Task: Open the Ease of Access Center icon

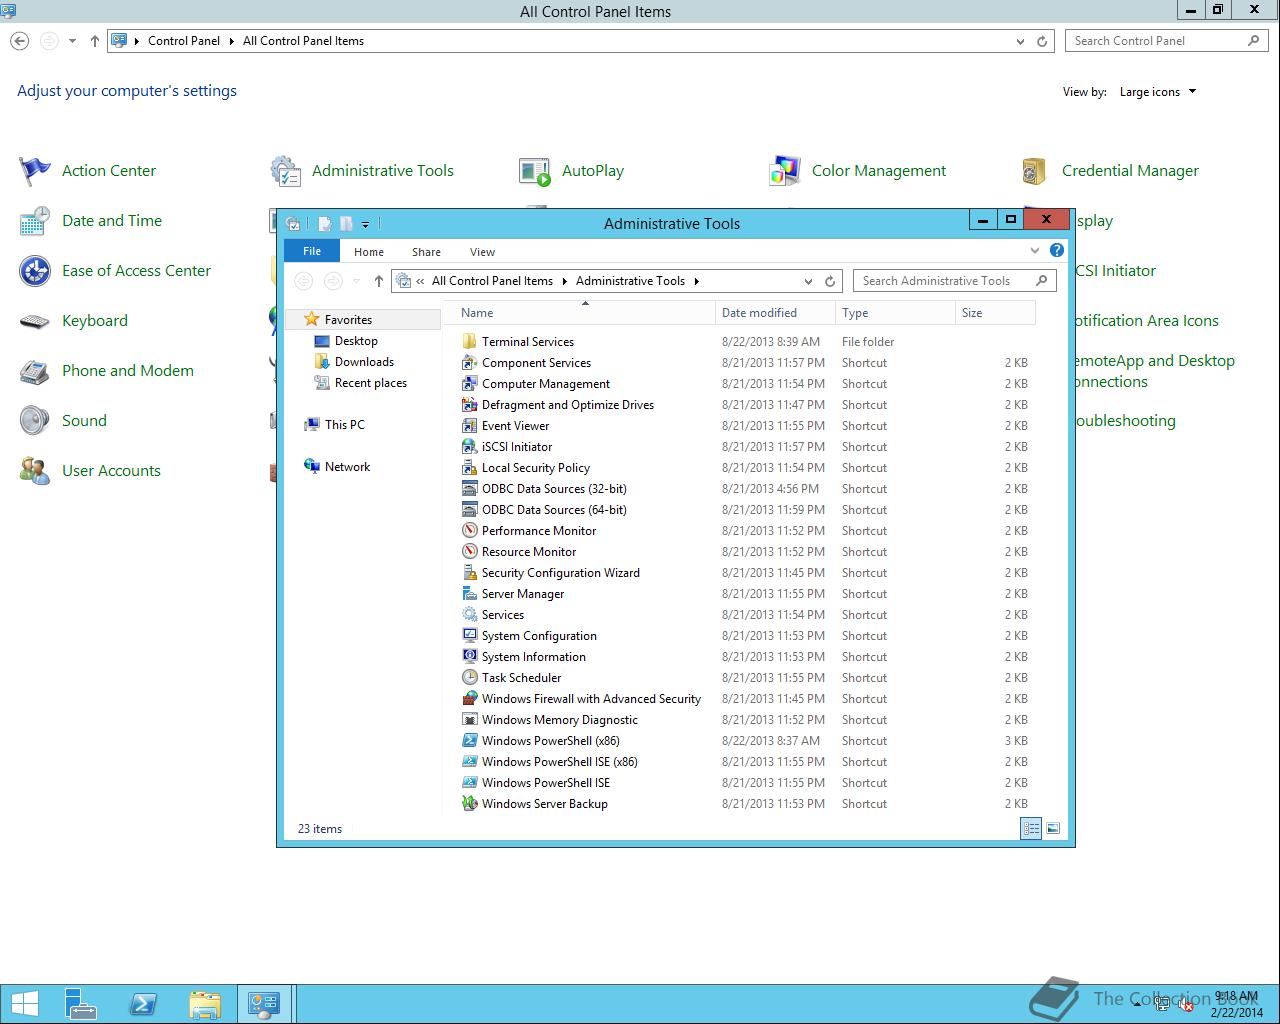Action: (35, 271)
